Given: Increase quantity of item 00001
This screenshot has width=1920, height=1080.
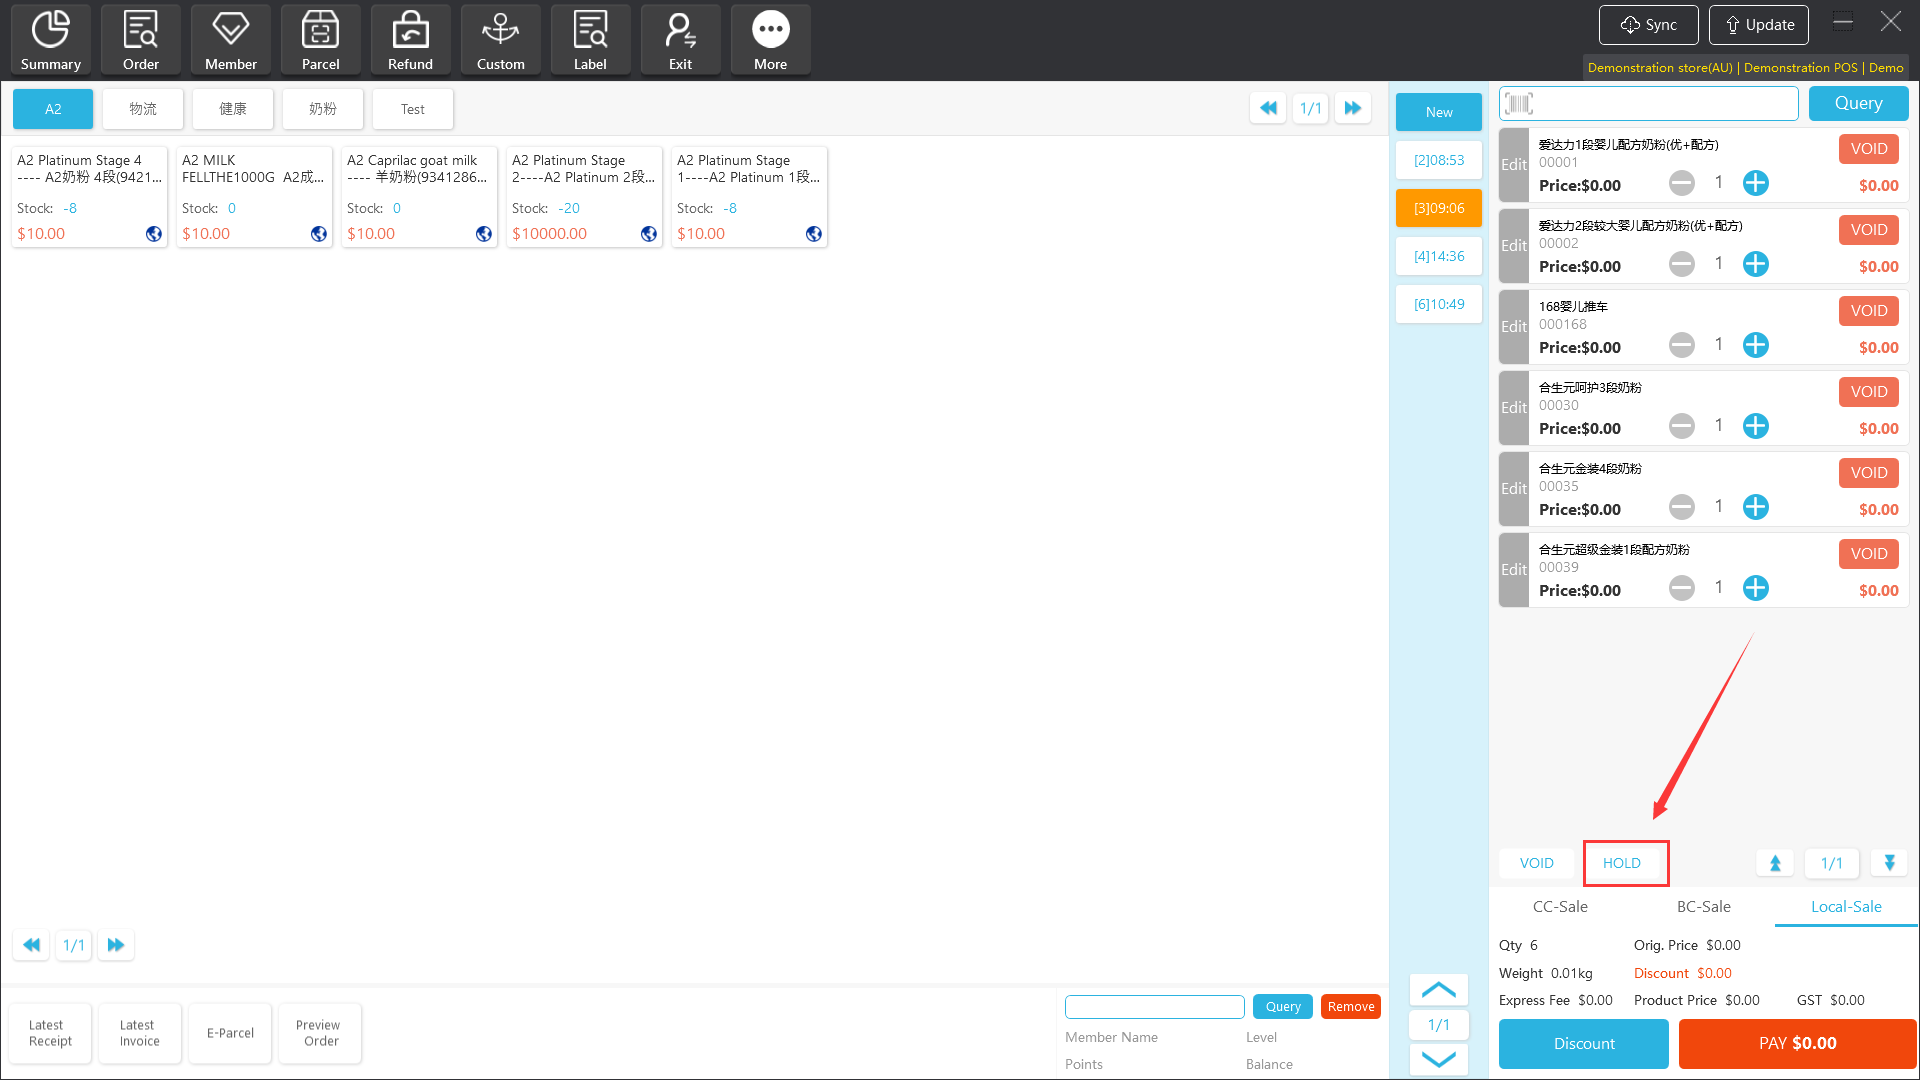Looking at the screenshot, I should click(x=1755, y=183).
